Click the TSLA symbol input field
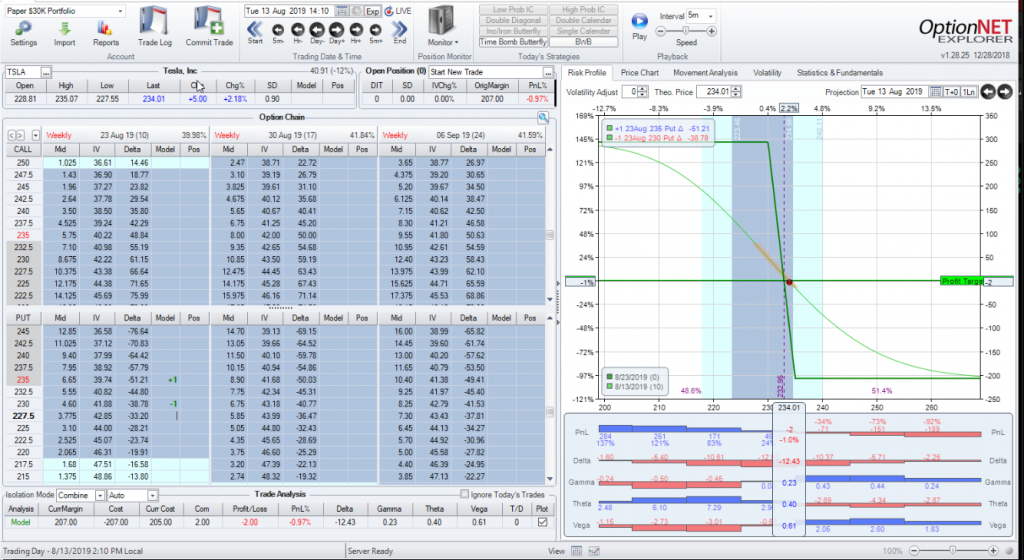The height and width of the screenshot is (560, 1024). click(x=23, y=72)
